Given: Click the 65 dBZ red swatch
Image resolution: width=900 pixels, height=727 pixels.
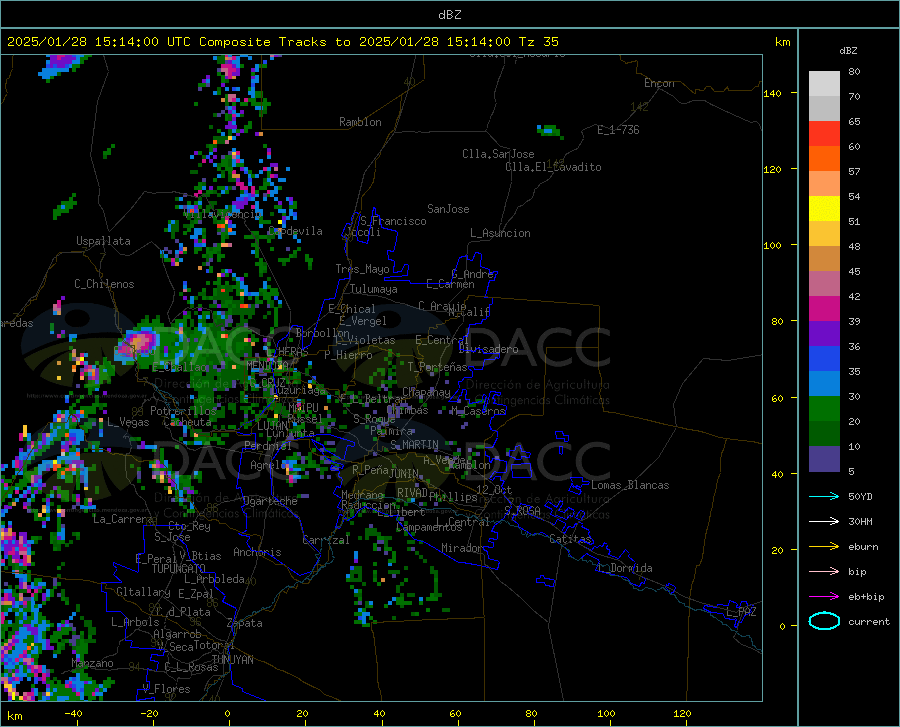Looking at the screenshot, I should pyautogui.click(x=824, y=133).
